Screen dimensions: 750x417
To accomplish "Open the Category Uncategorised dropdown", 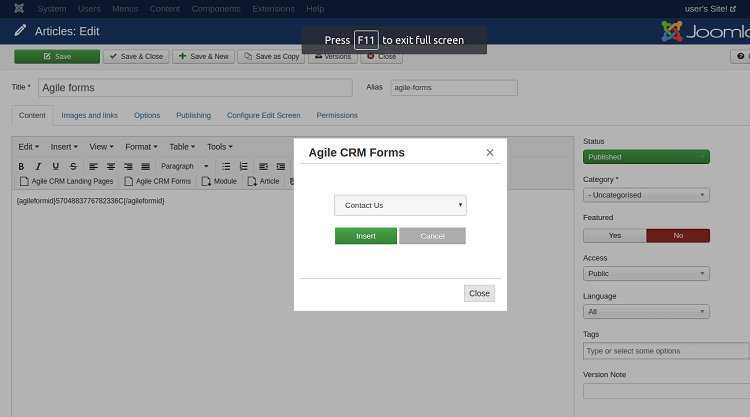I will [x=646, y=195].
